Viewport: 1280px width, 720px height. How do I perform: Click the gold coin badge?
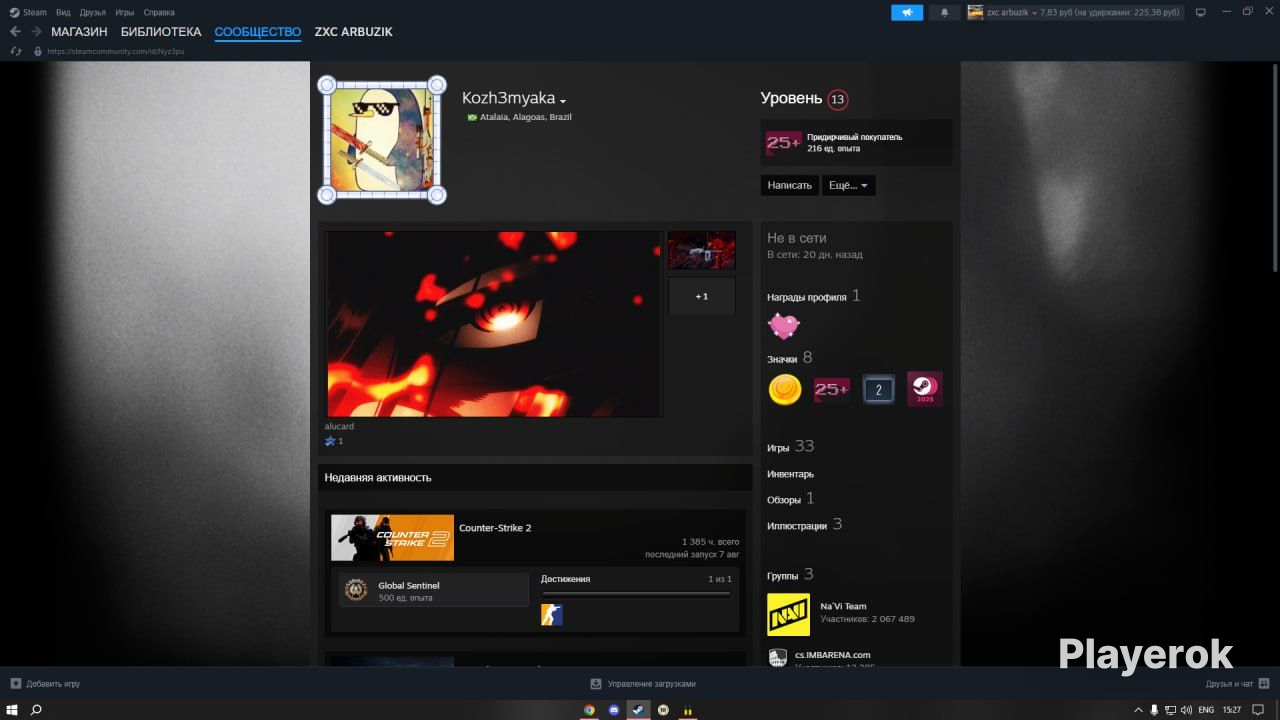[785, 390]
